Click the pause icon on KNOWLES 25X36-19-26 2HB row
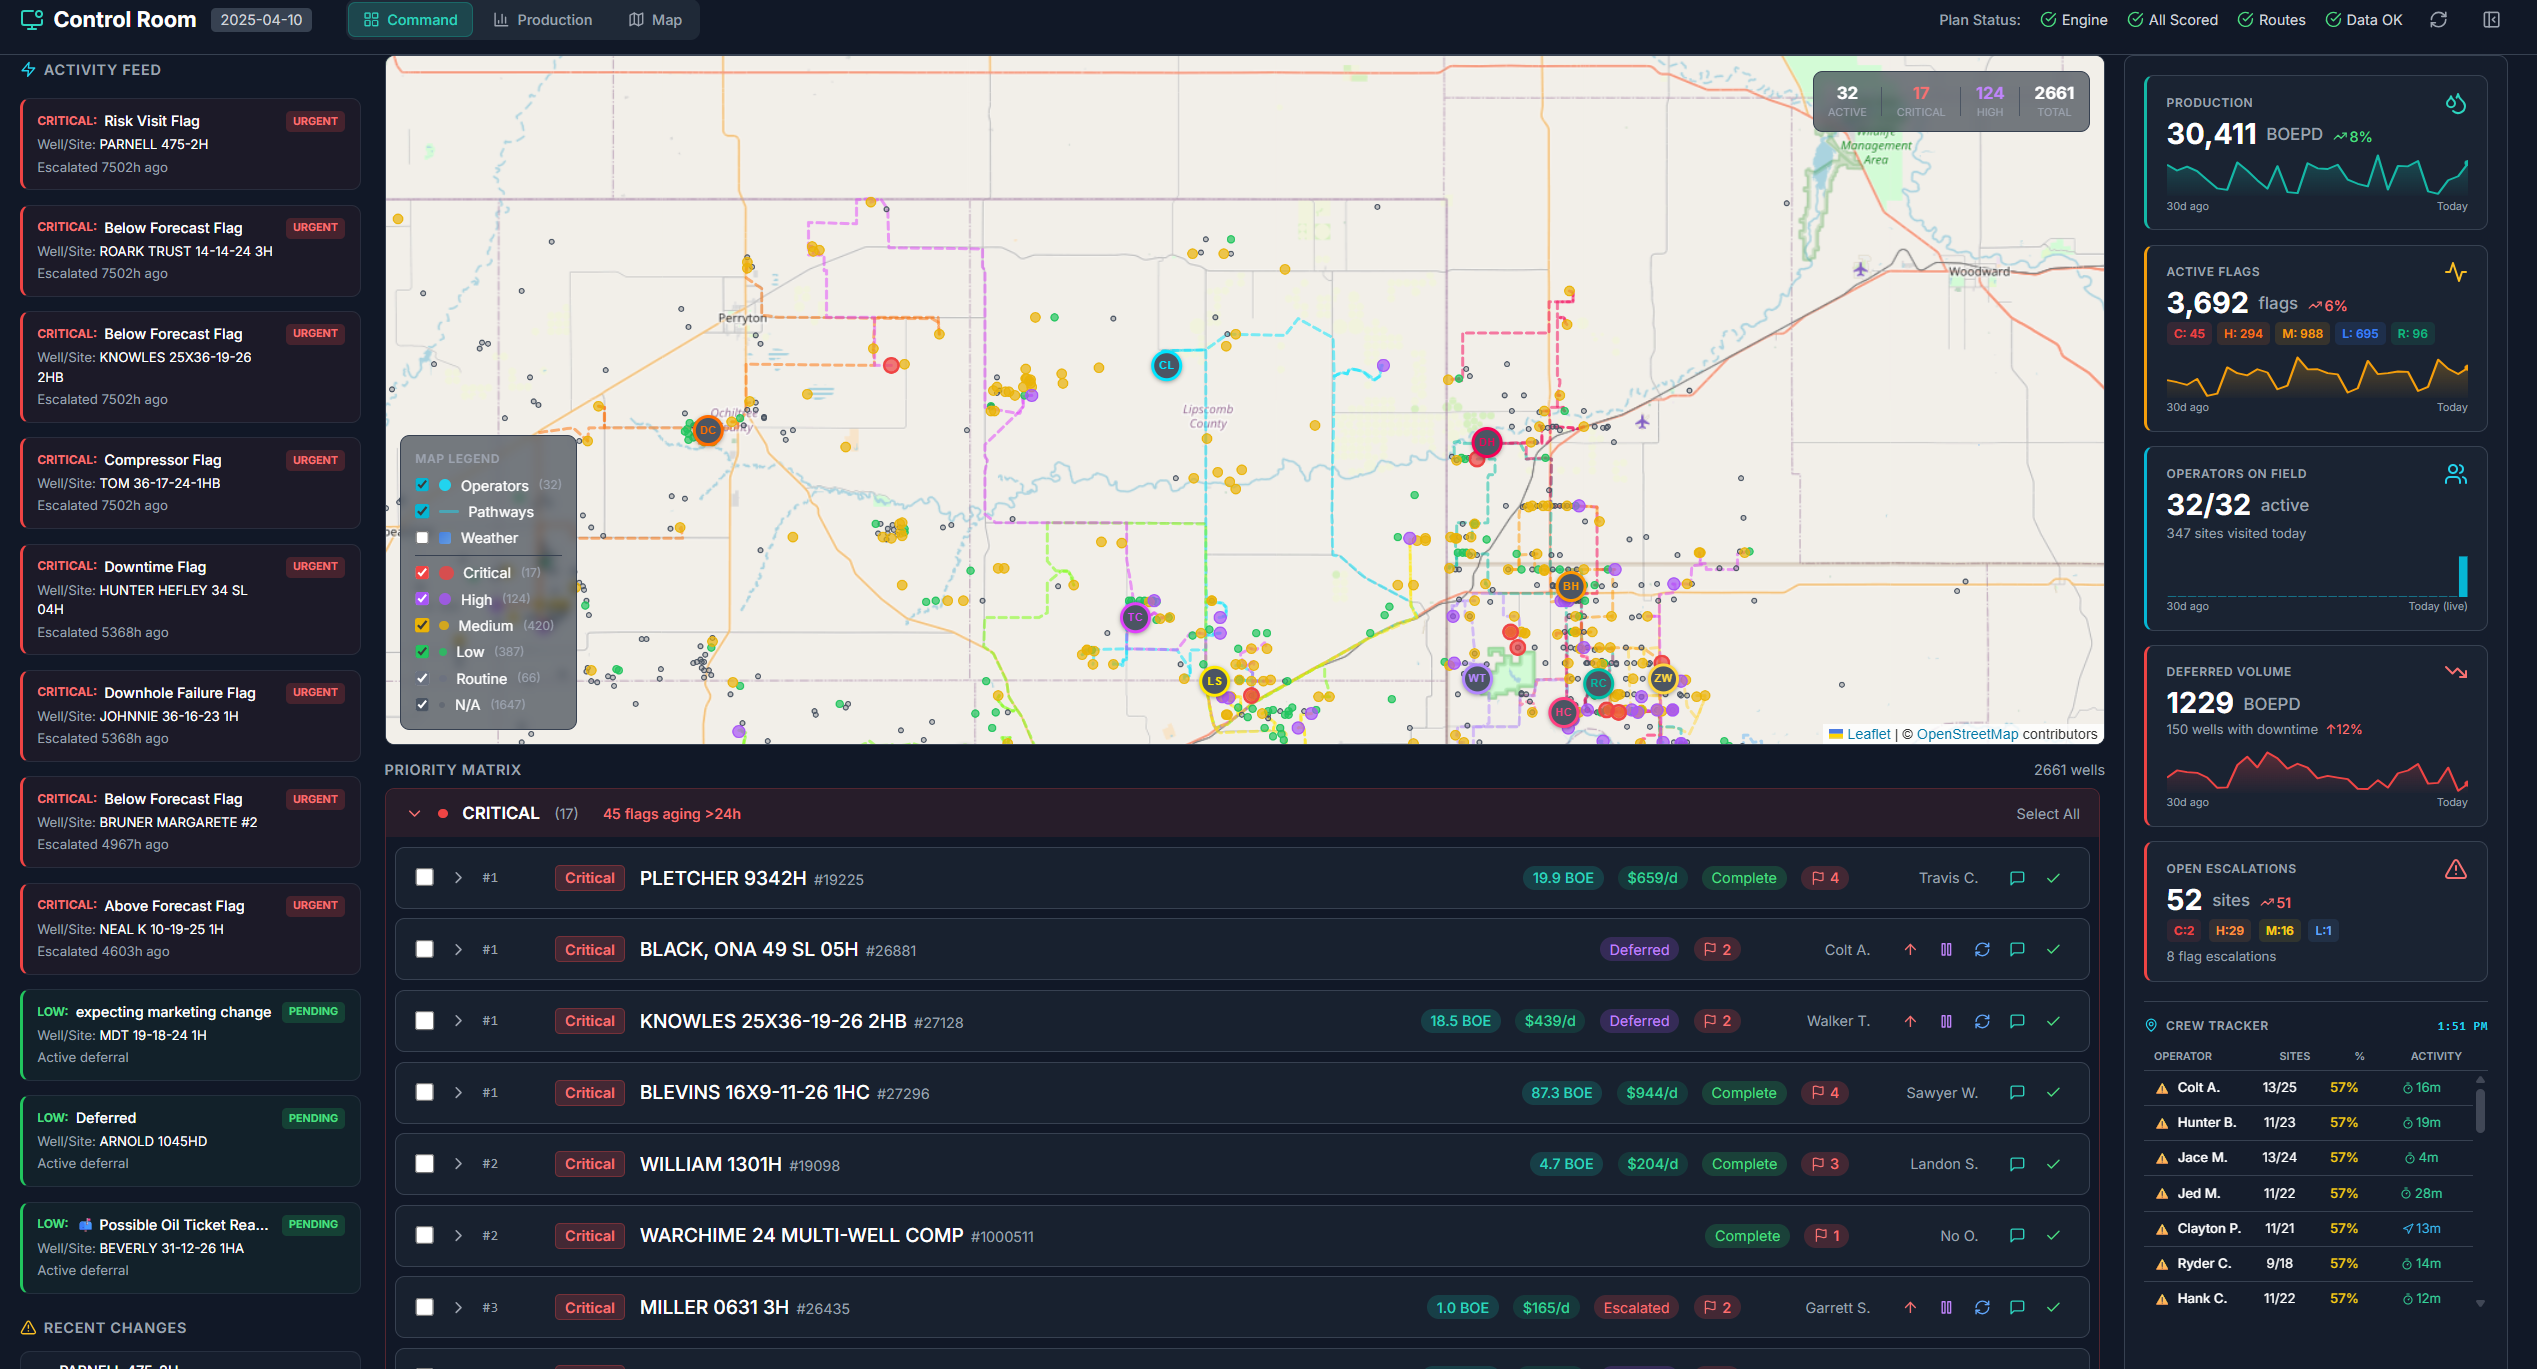This screenshot has height=1369, width=2538. (x=1946, y=1021)
